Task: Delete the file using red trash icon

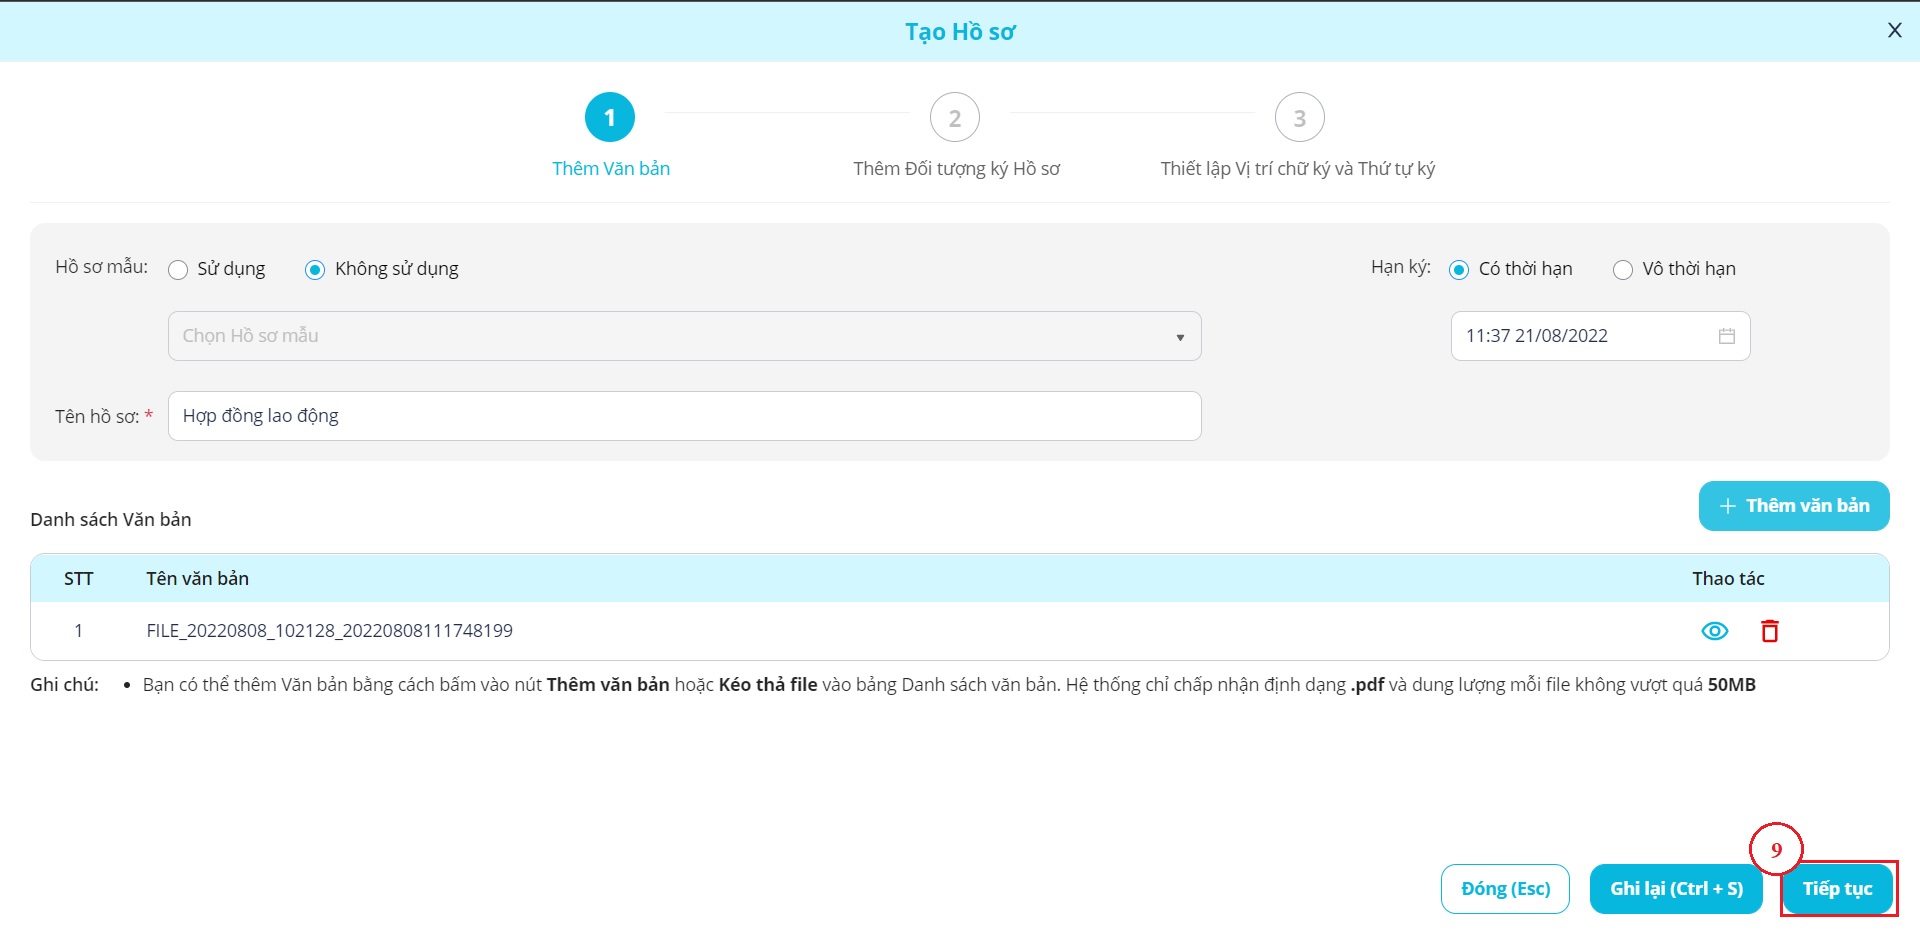Action: (x=1769, y=631)
